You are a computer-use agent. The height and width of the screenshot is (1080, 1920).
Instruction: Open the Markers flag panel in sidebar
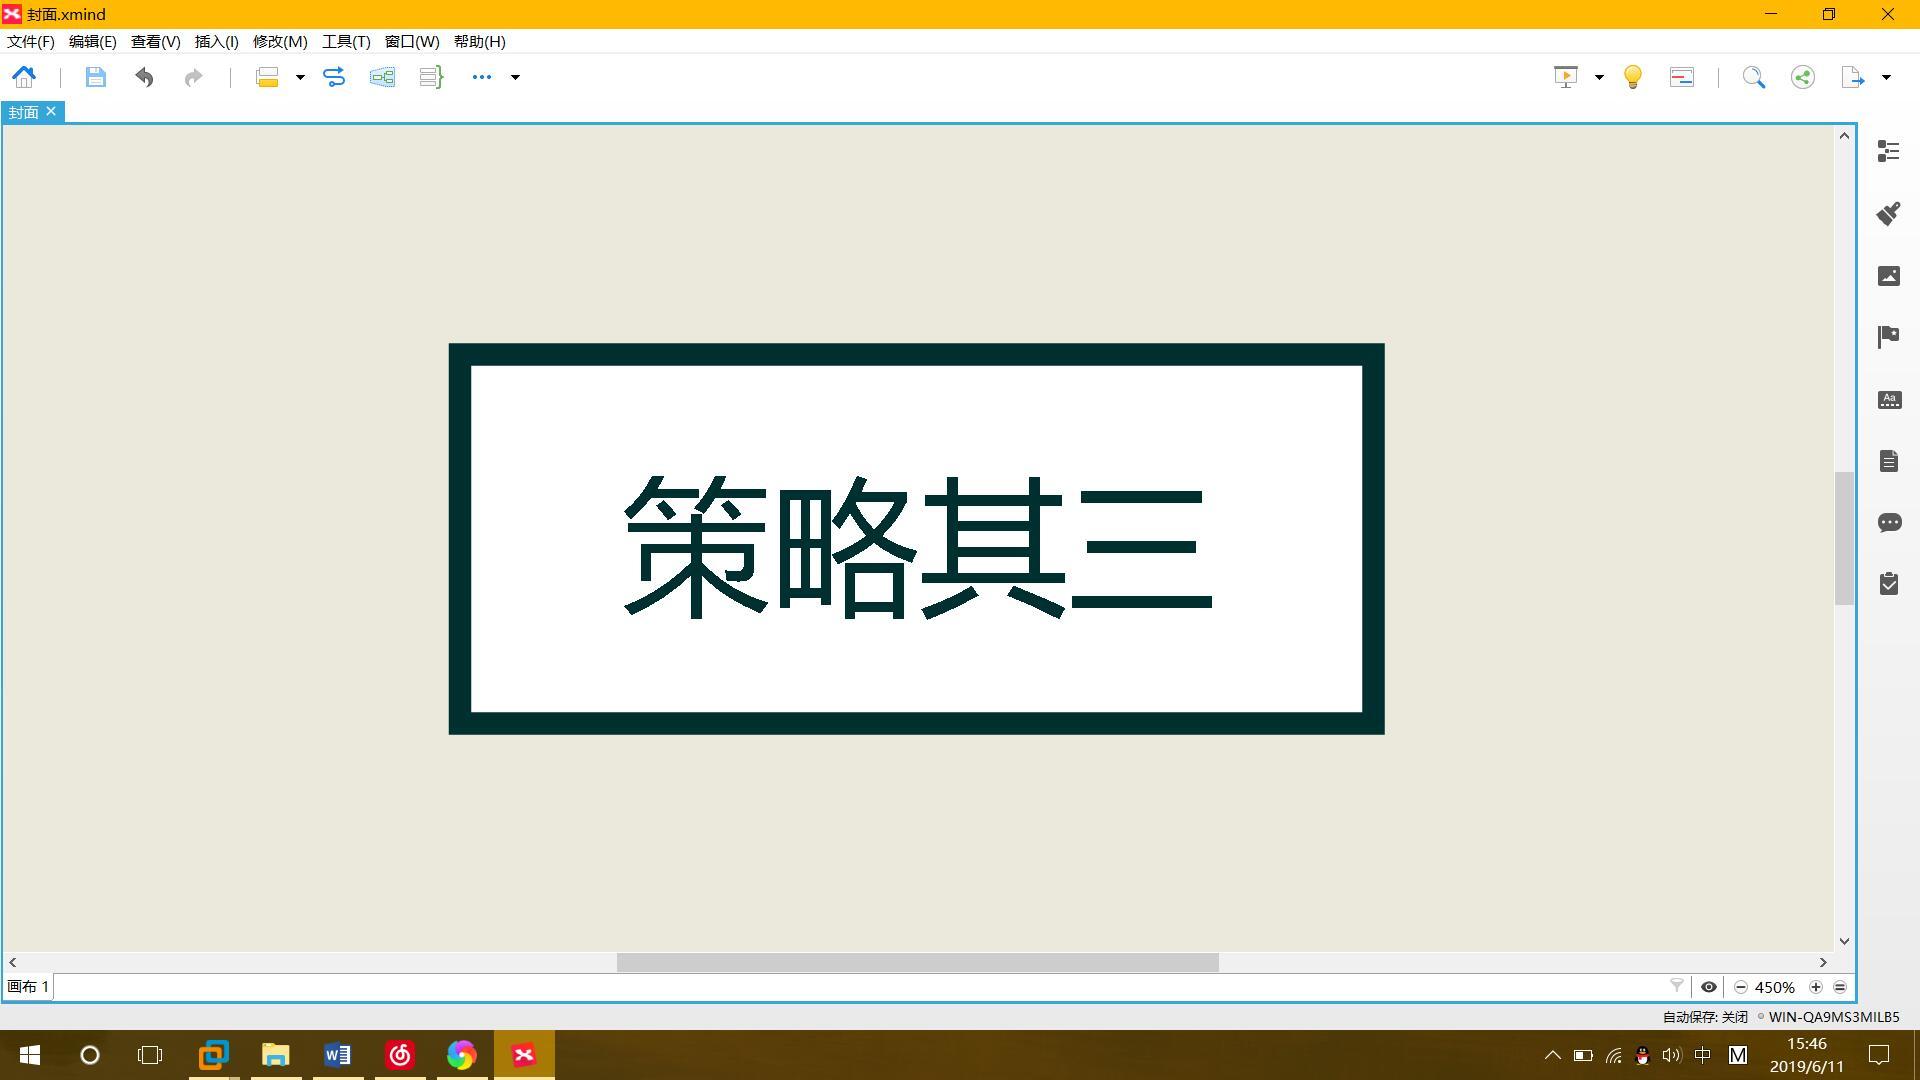[x=1888, y=337]
